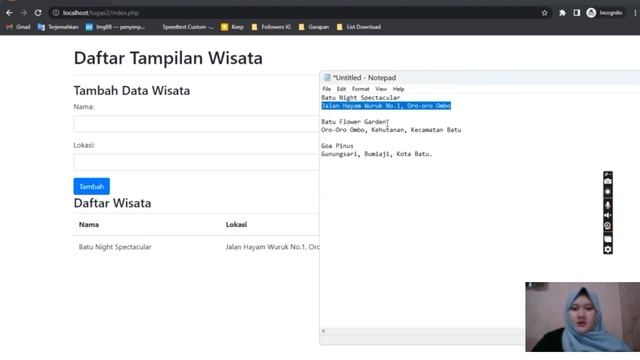
Task: Click the Nama column header
Action: coord(89,224)
